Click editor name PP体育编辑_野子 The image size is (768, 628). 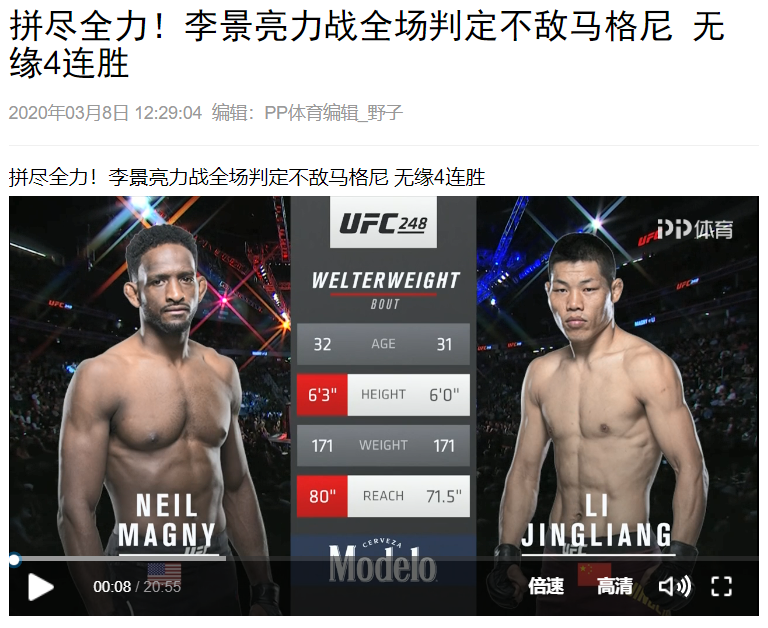pyautogui.click(x=333, y=113)
